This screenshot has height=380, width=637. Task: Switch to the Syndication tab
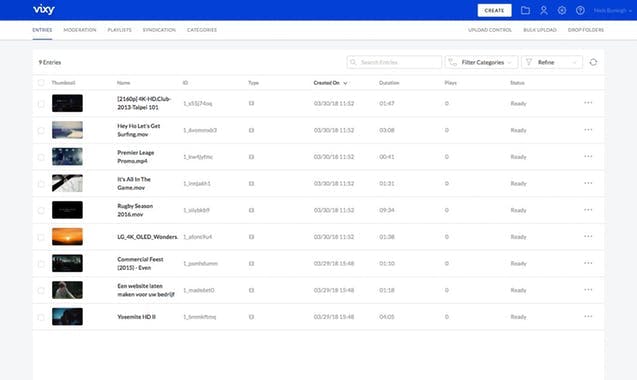pos(159,30)
